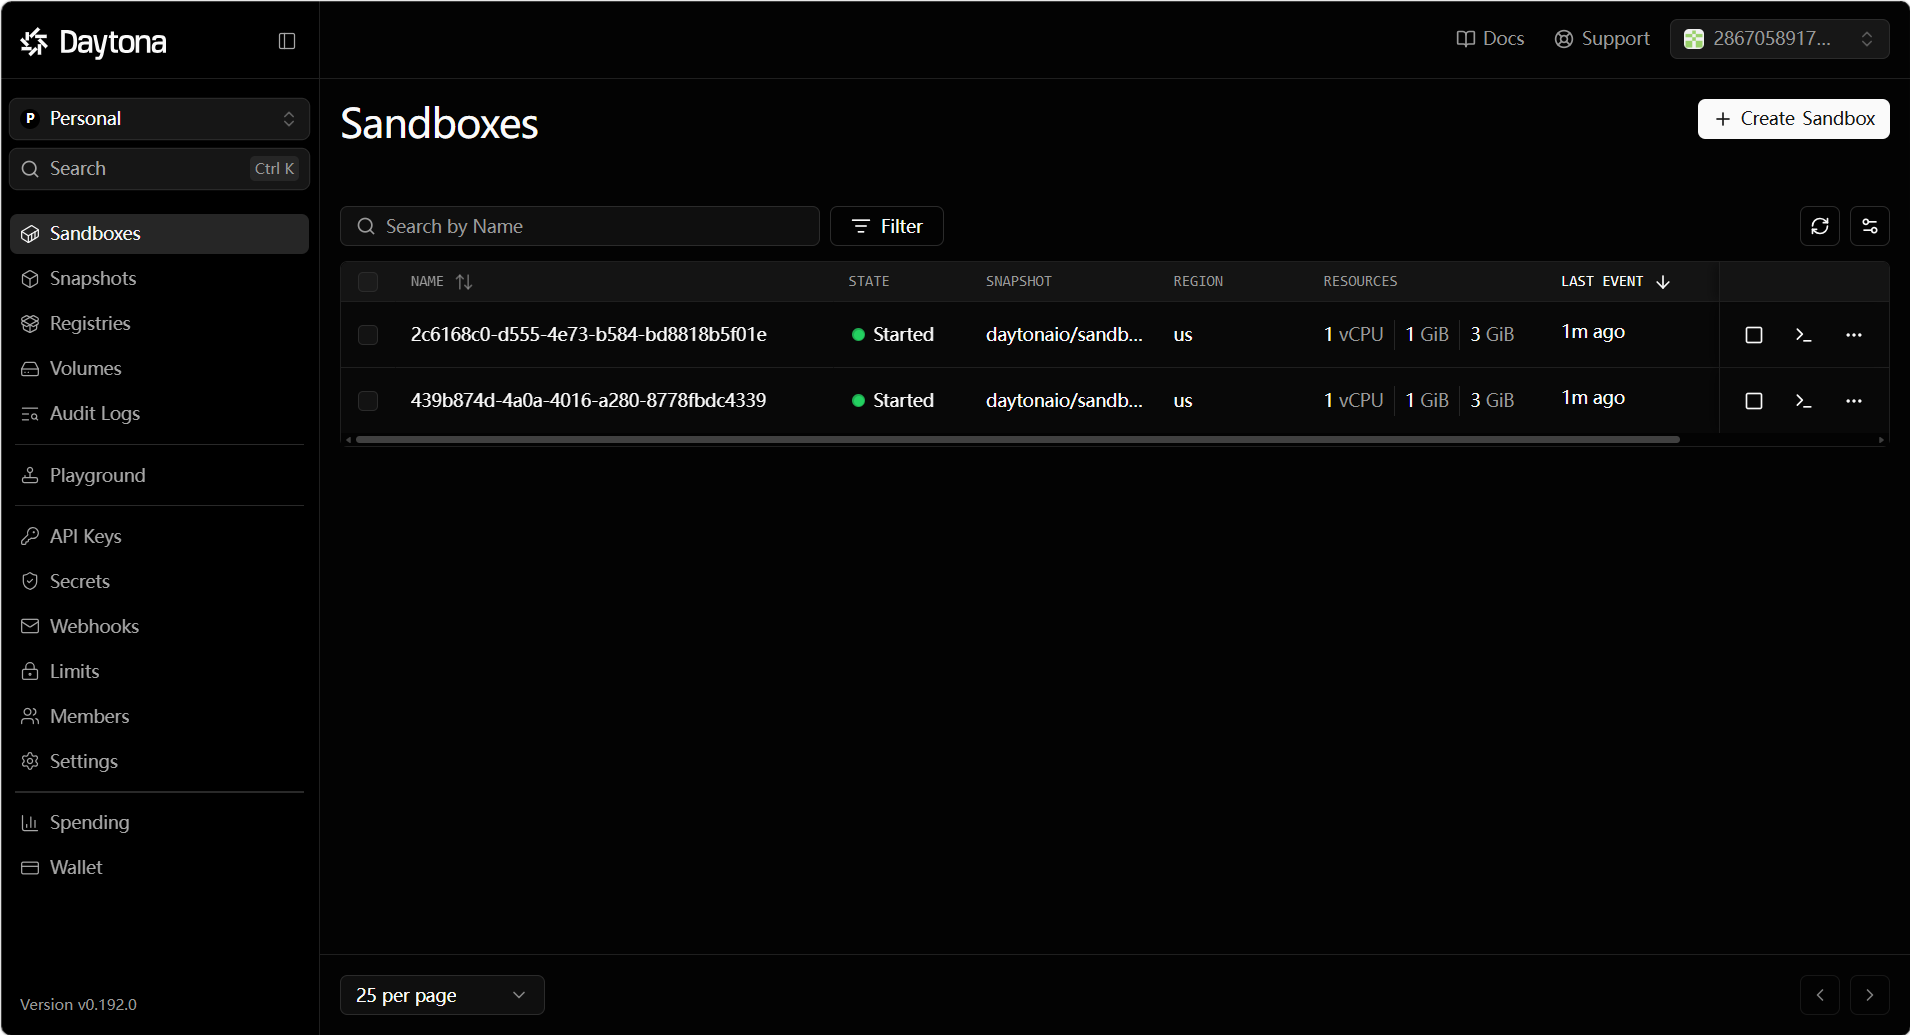Click the SNAPSHOT column header
This screenshot has height=1035, width=1910.
tap(1019, 282)
